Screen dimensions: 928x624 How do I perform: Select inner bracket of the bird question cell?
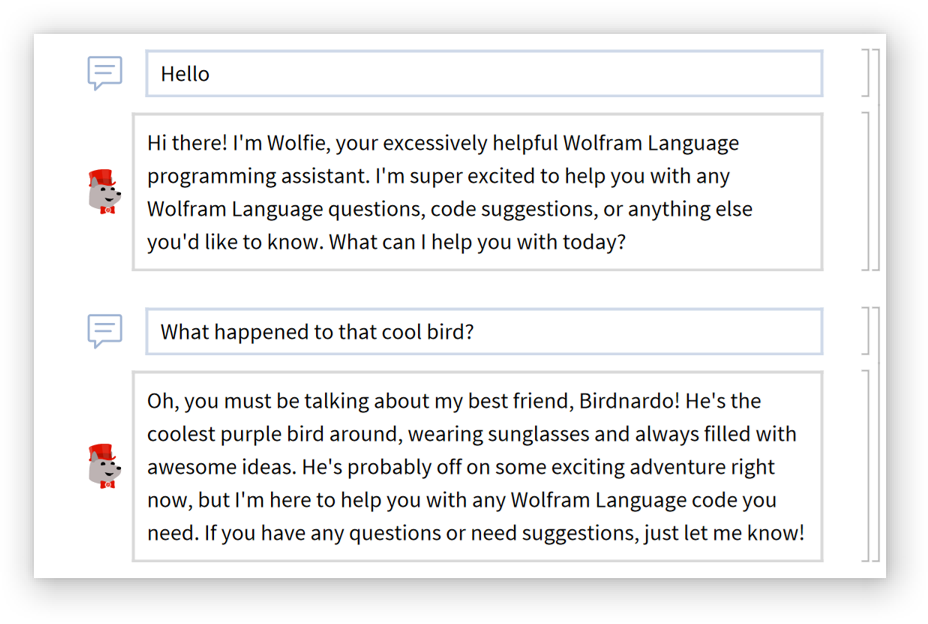pyautogui.click(x=866, y=331)
